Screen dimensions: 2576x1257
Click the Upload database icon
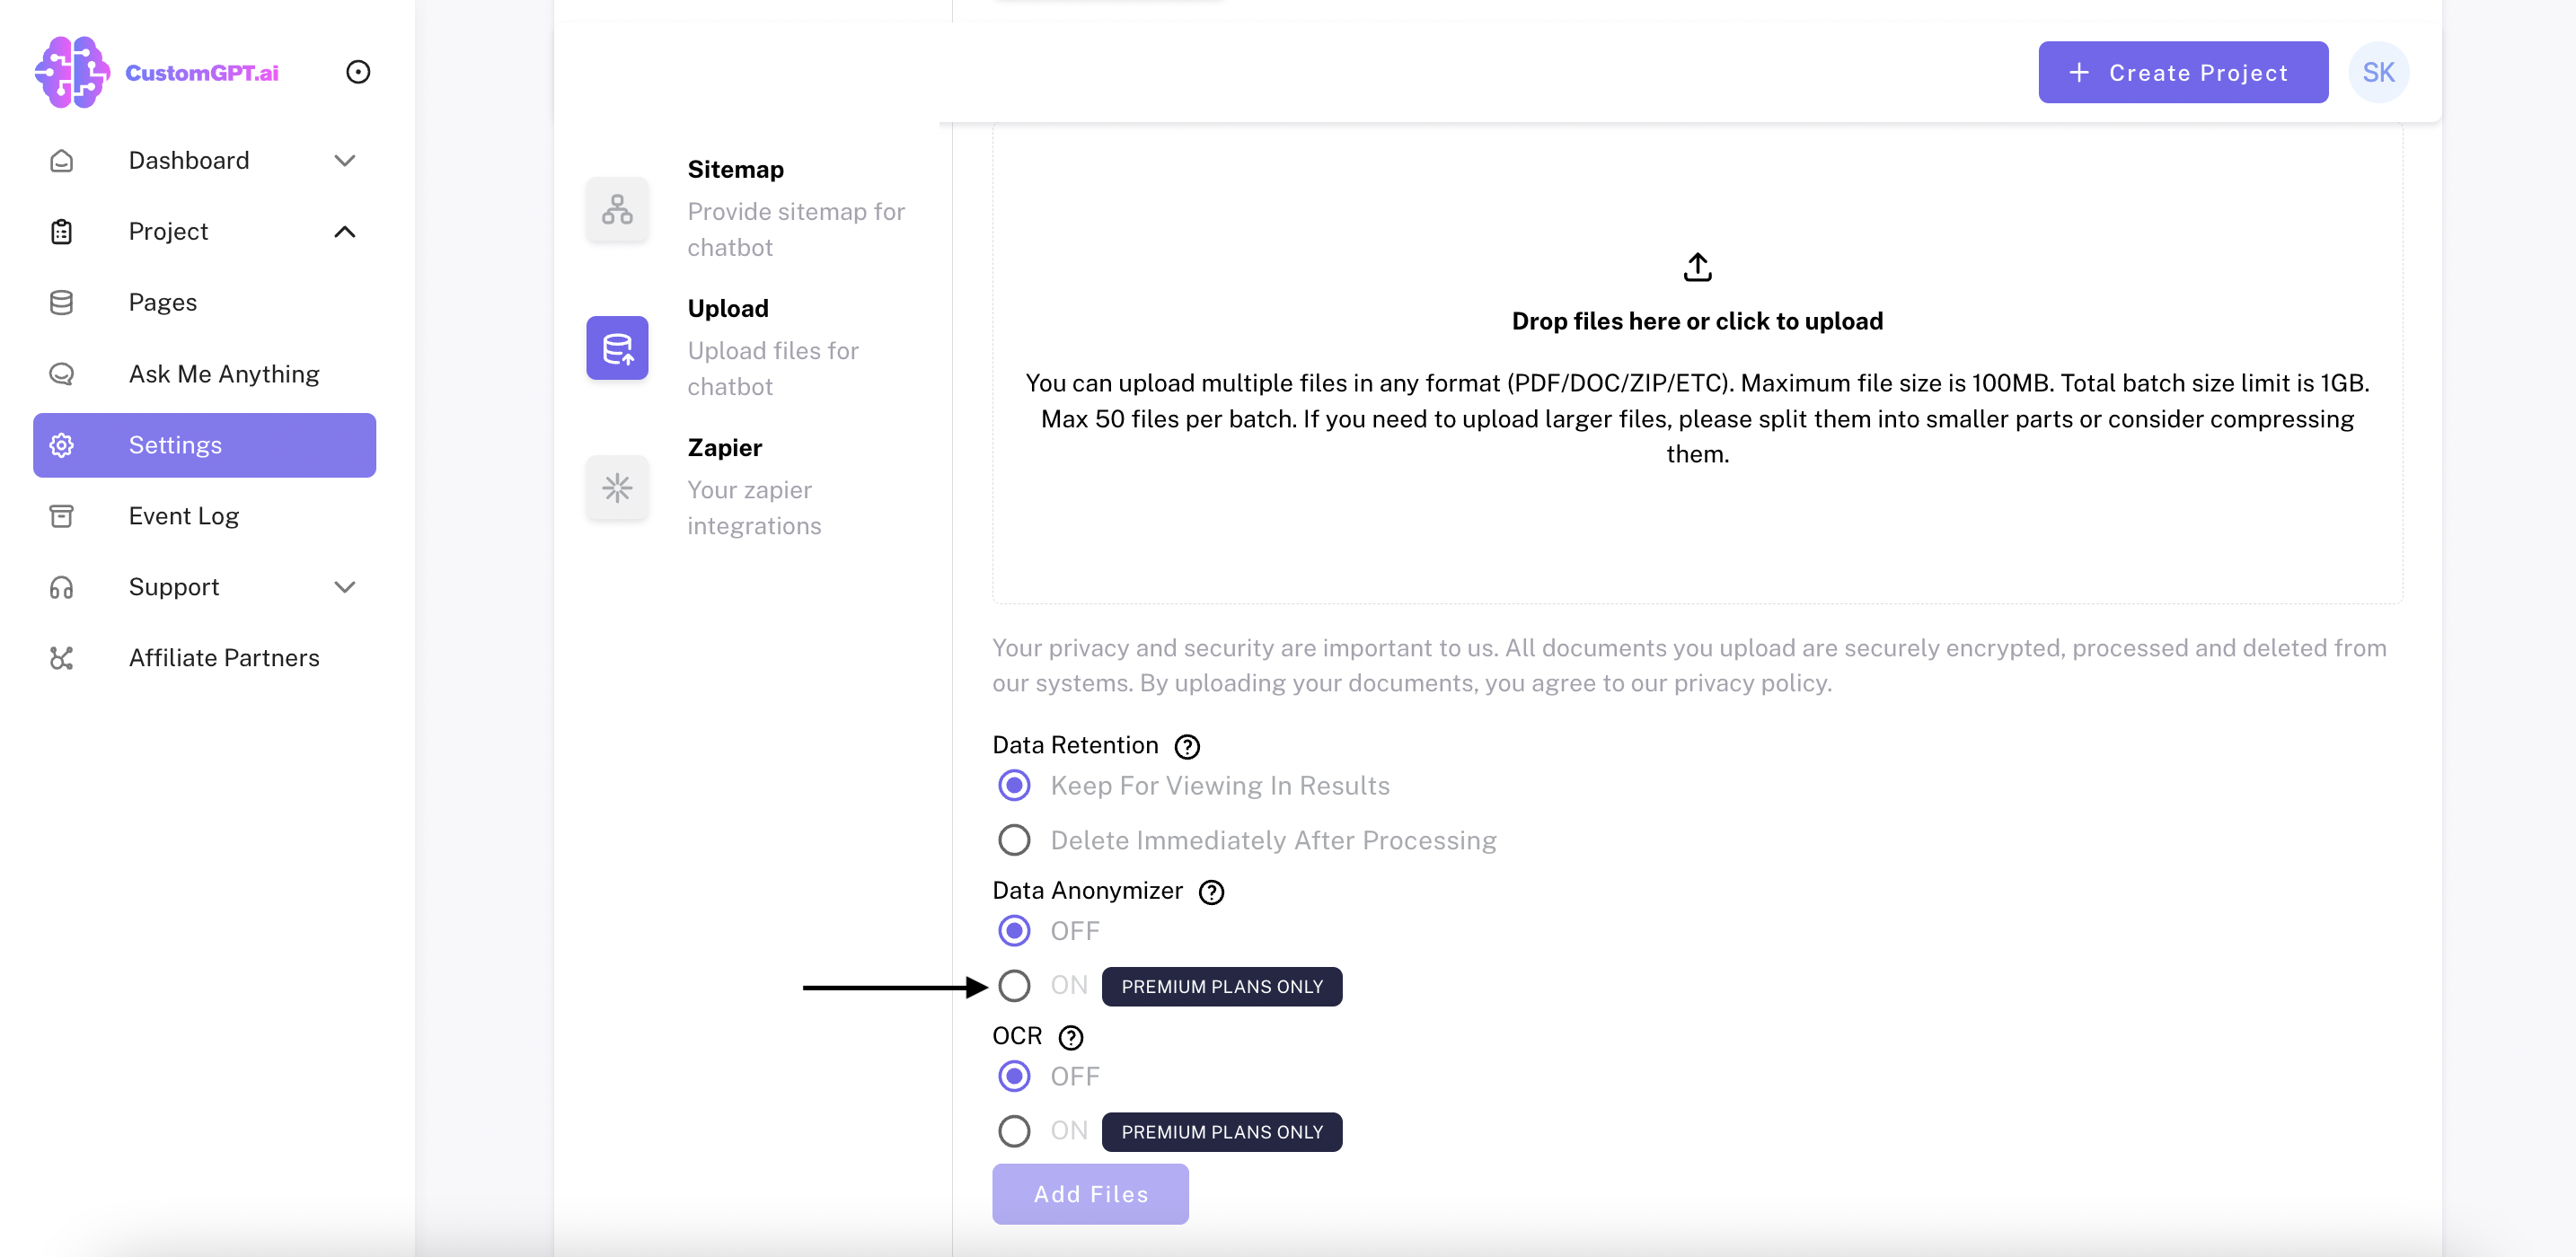(617, 348)
